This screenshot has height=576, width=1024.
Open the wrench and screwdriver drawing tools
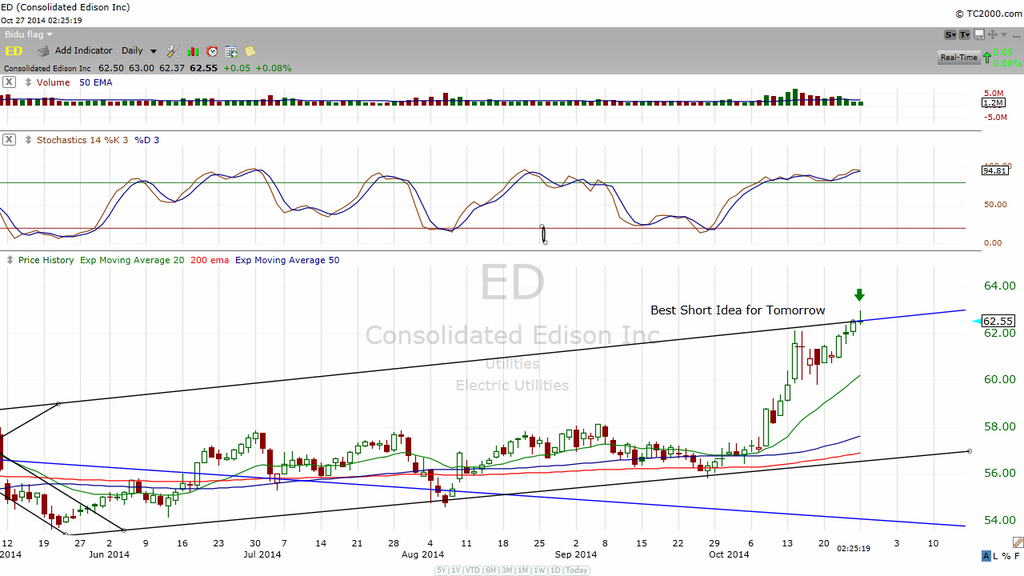pyautogui.click(x=173, y=51)
